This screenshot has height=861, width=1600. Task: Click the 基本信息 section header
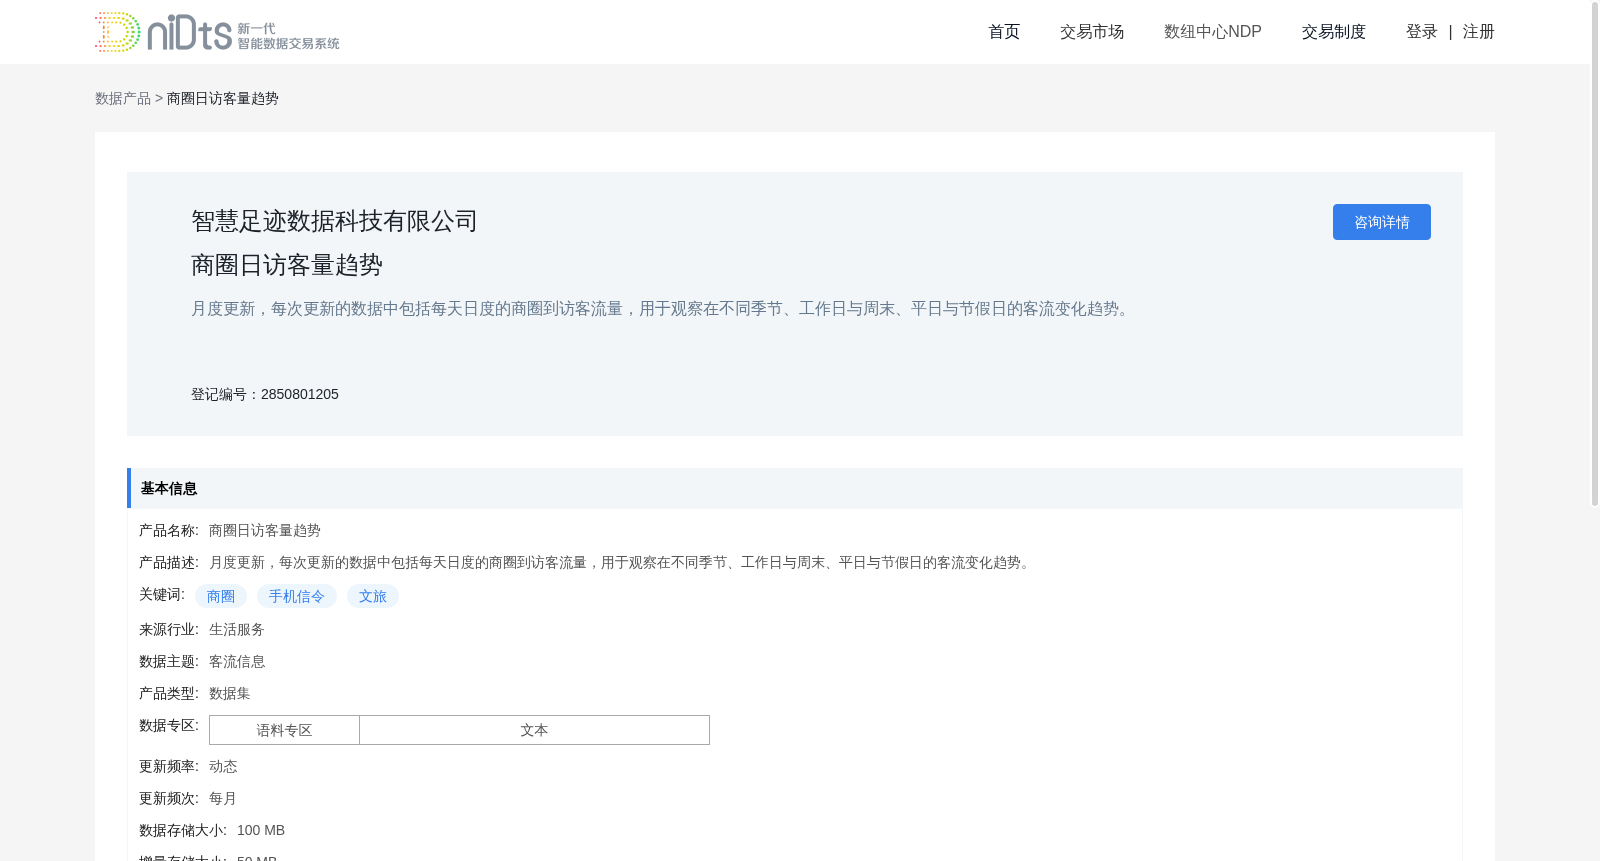(x=795, y=488)
